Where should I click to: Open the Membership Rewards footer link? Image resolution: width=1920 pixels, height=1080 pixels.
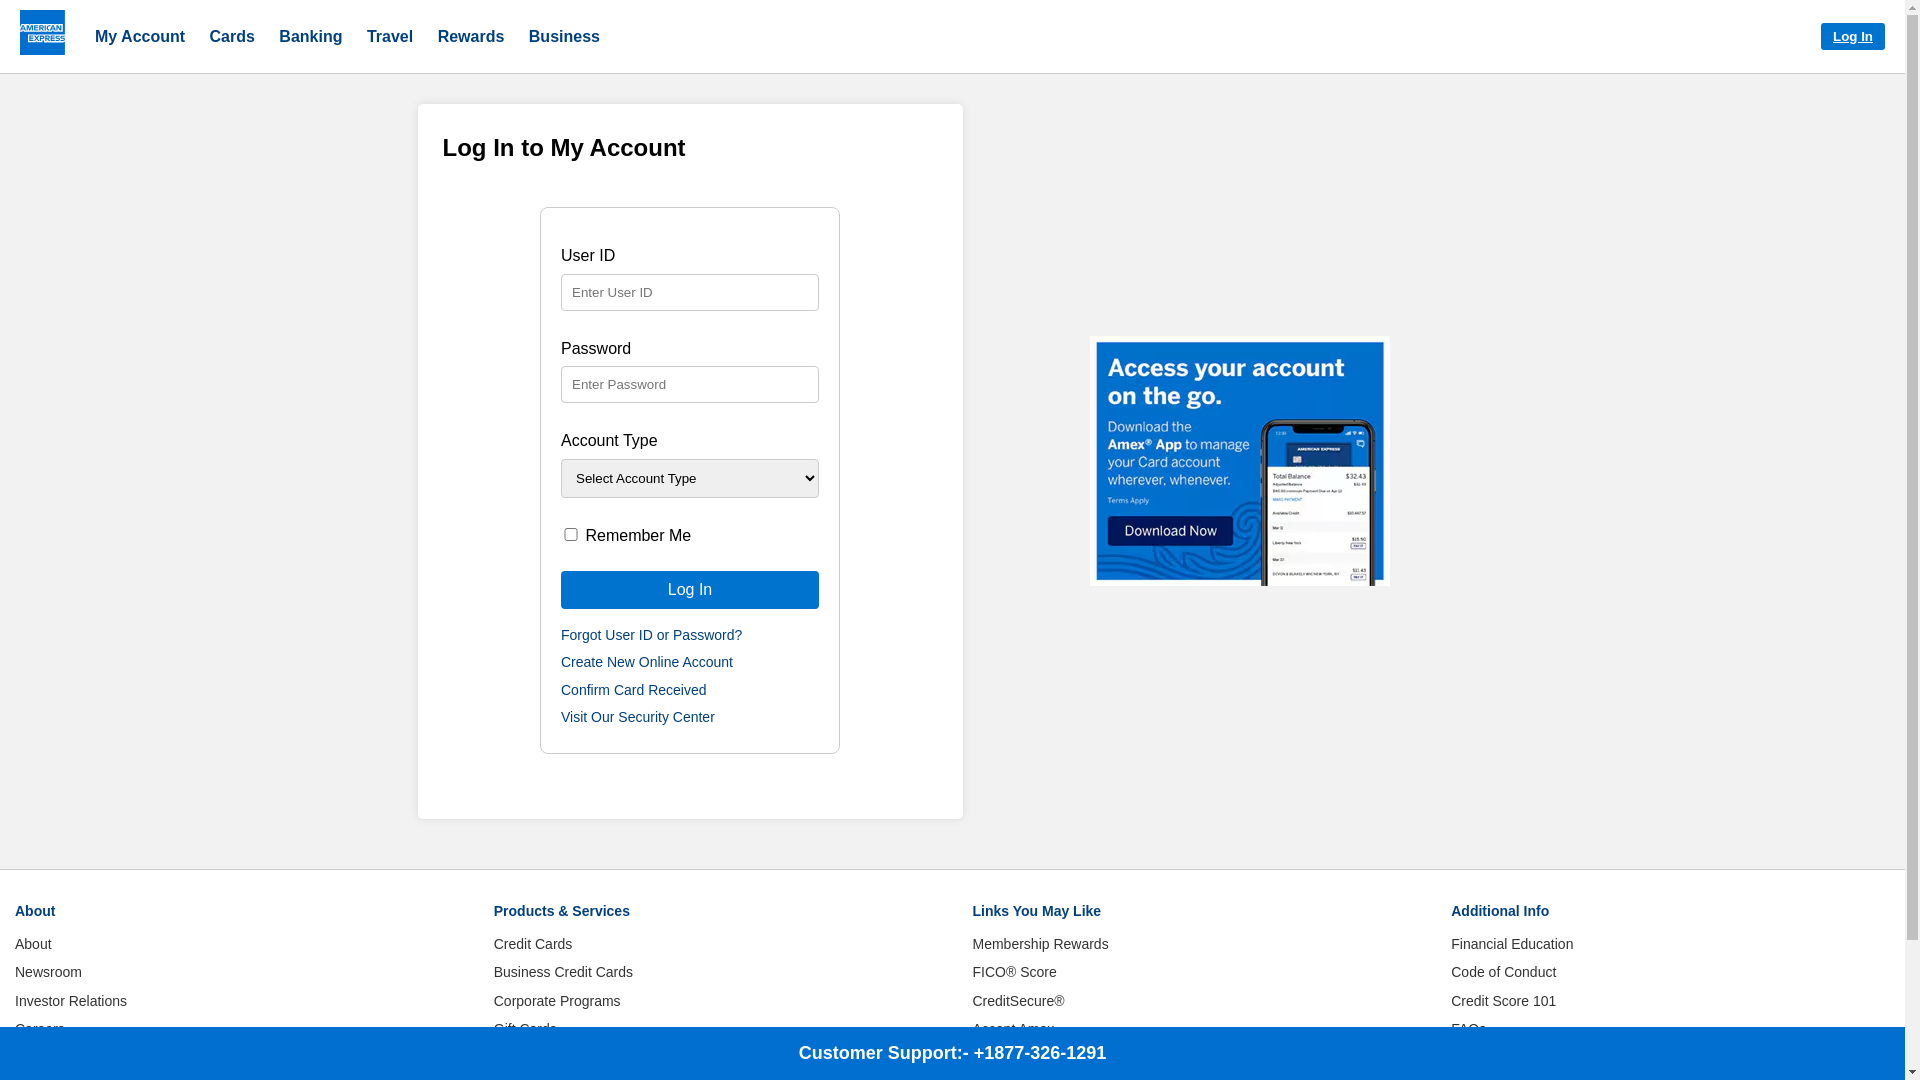tap(1040, 944)
